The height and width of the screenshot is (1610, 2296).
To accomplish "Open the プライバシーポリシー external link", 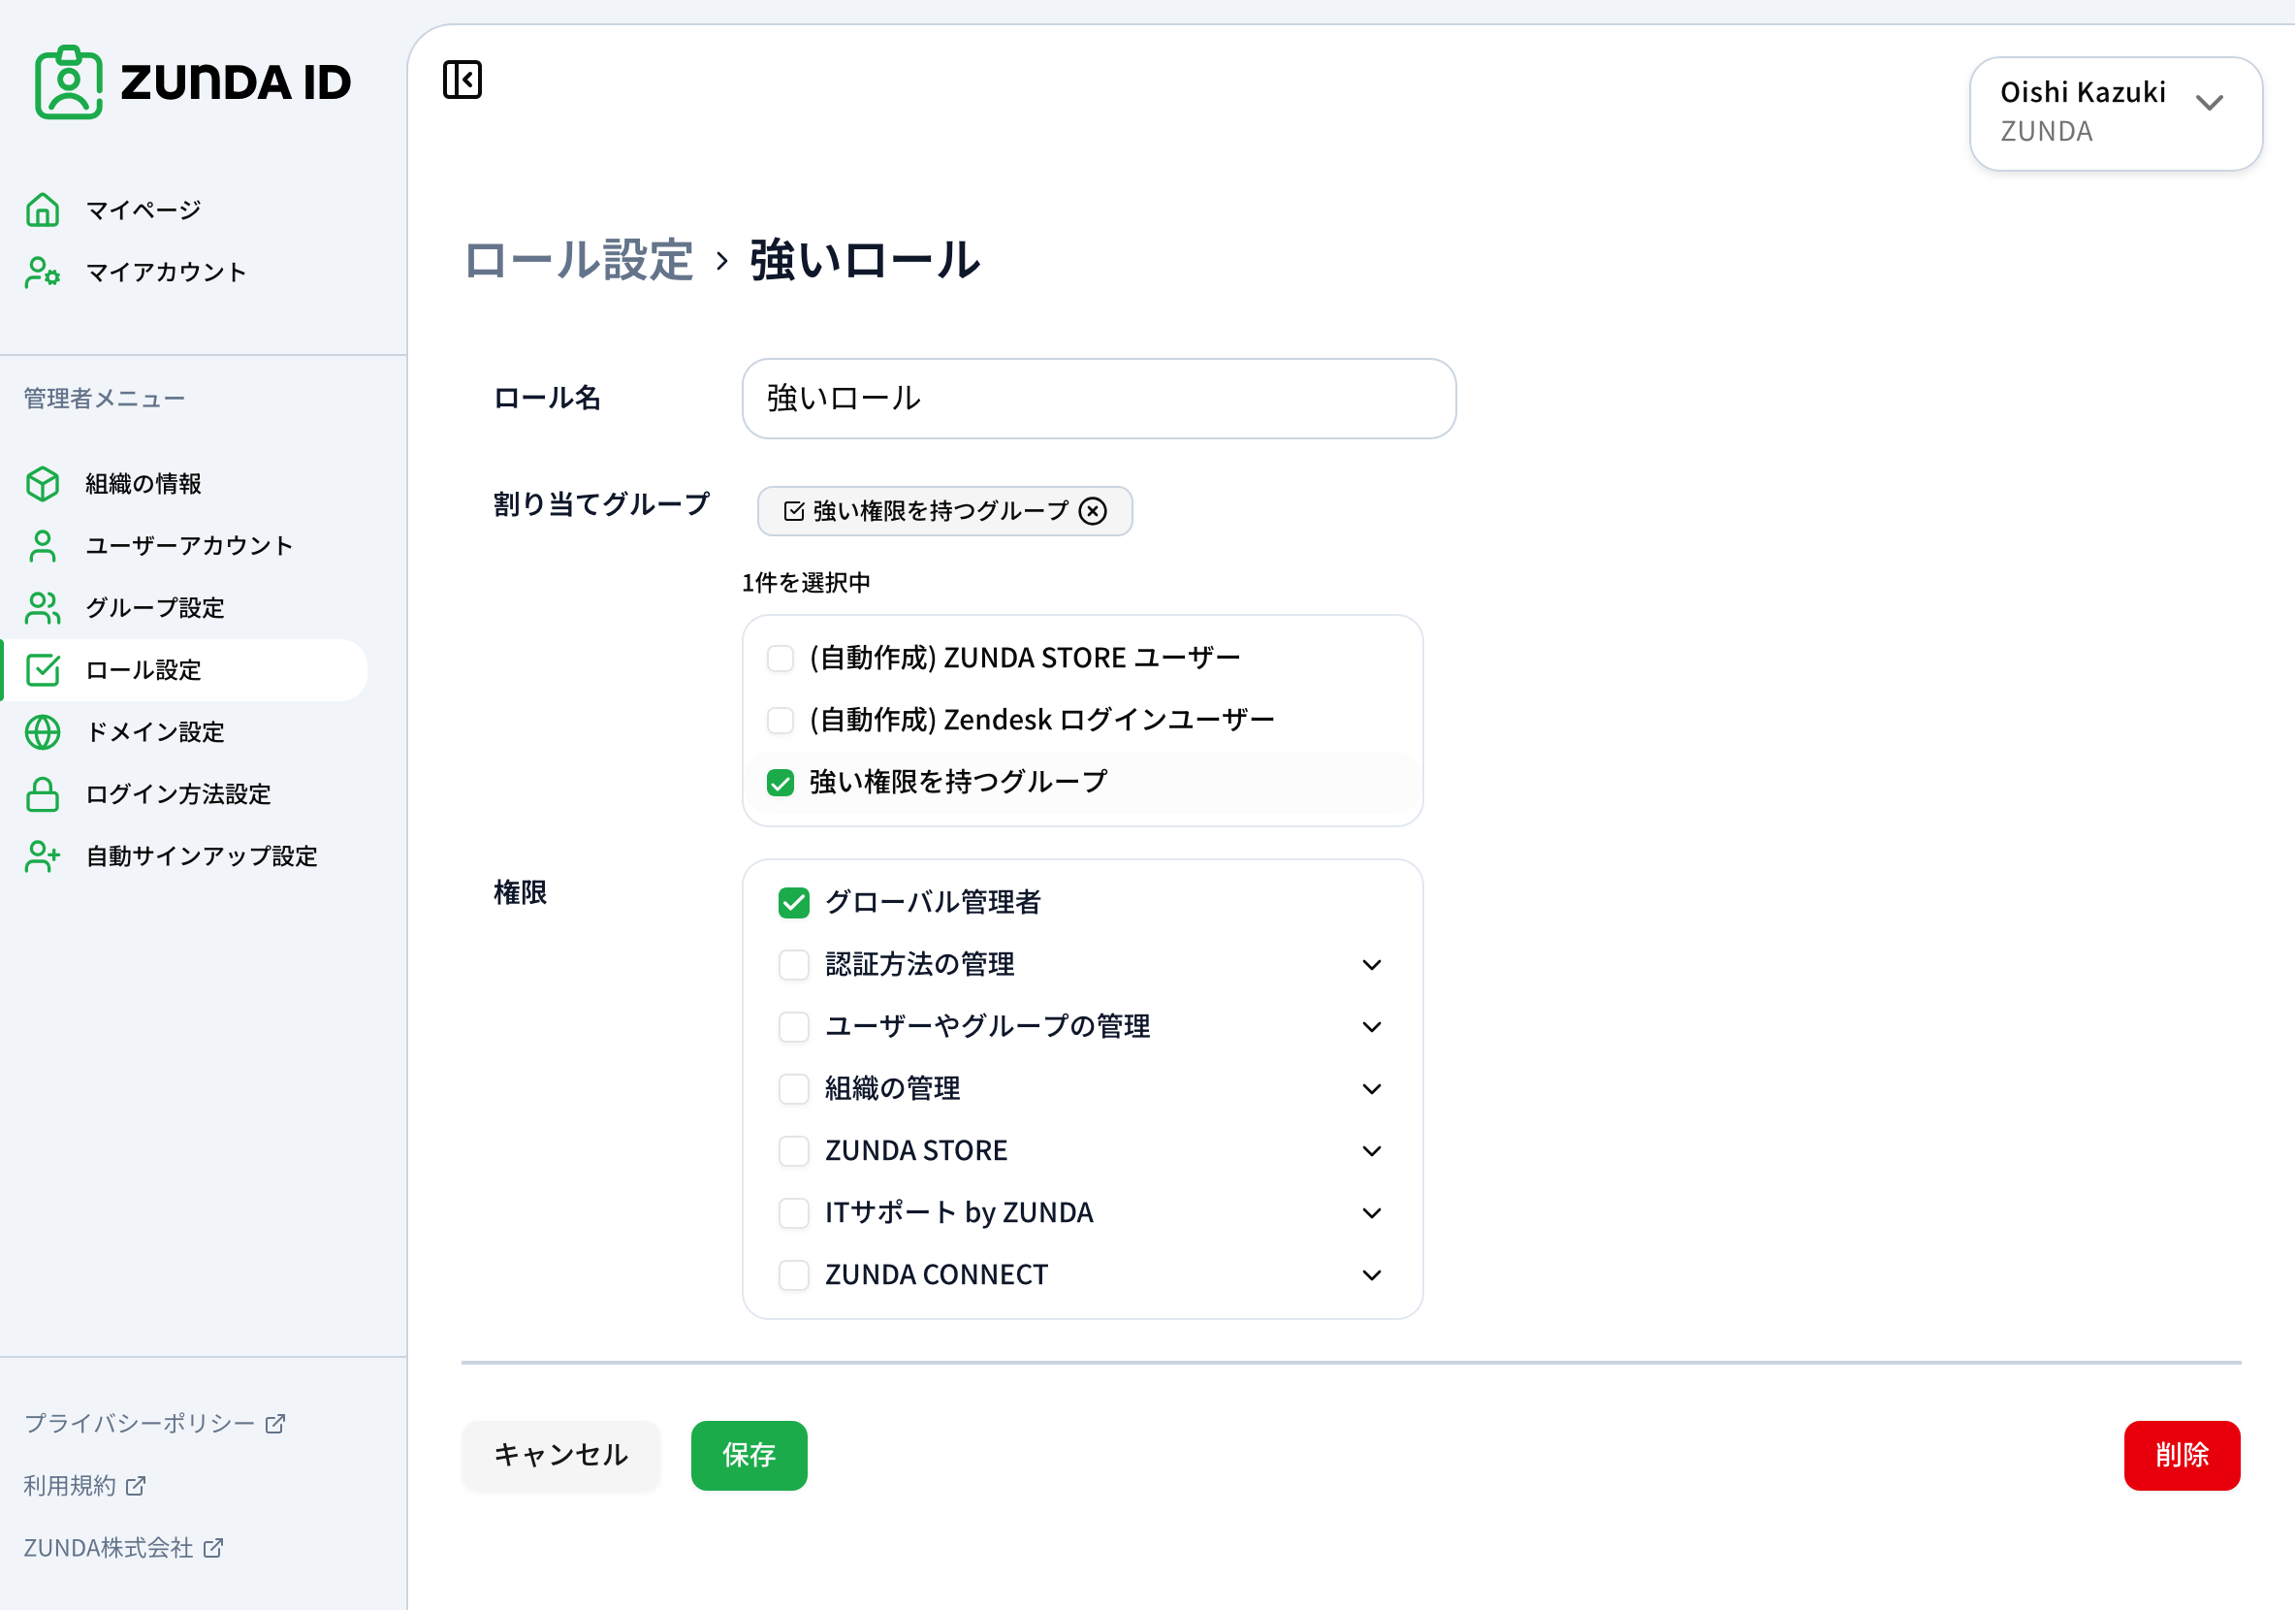I will tap(154, 1422).
